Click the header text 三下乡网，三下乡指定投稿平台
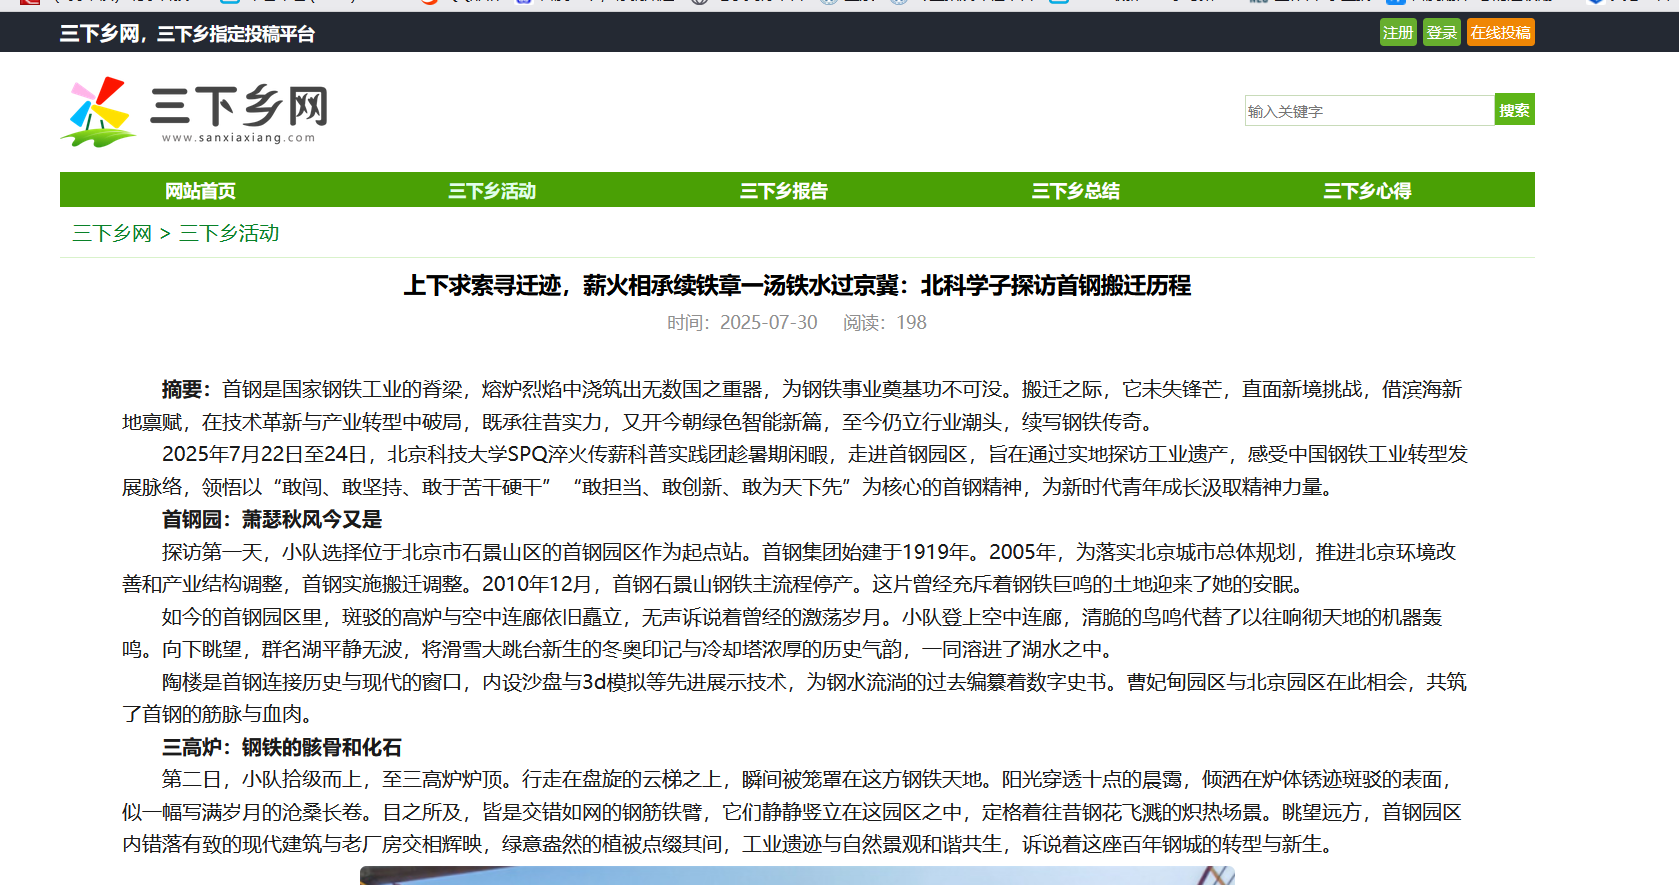This screenshot has width=1679, height=885. pyautogui.click(x=187, y=34)
